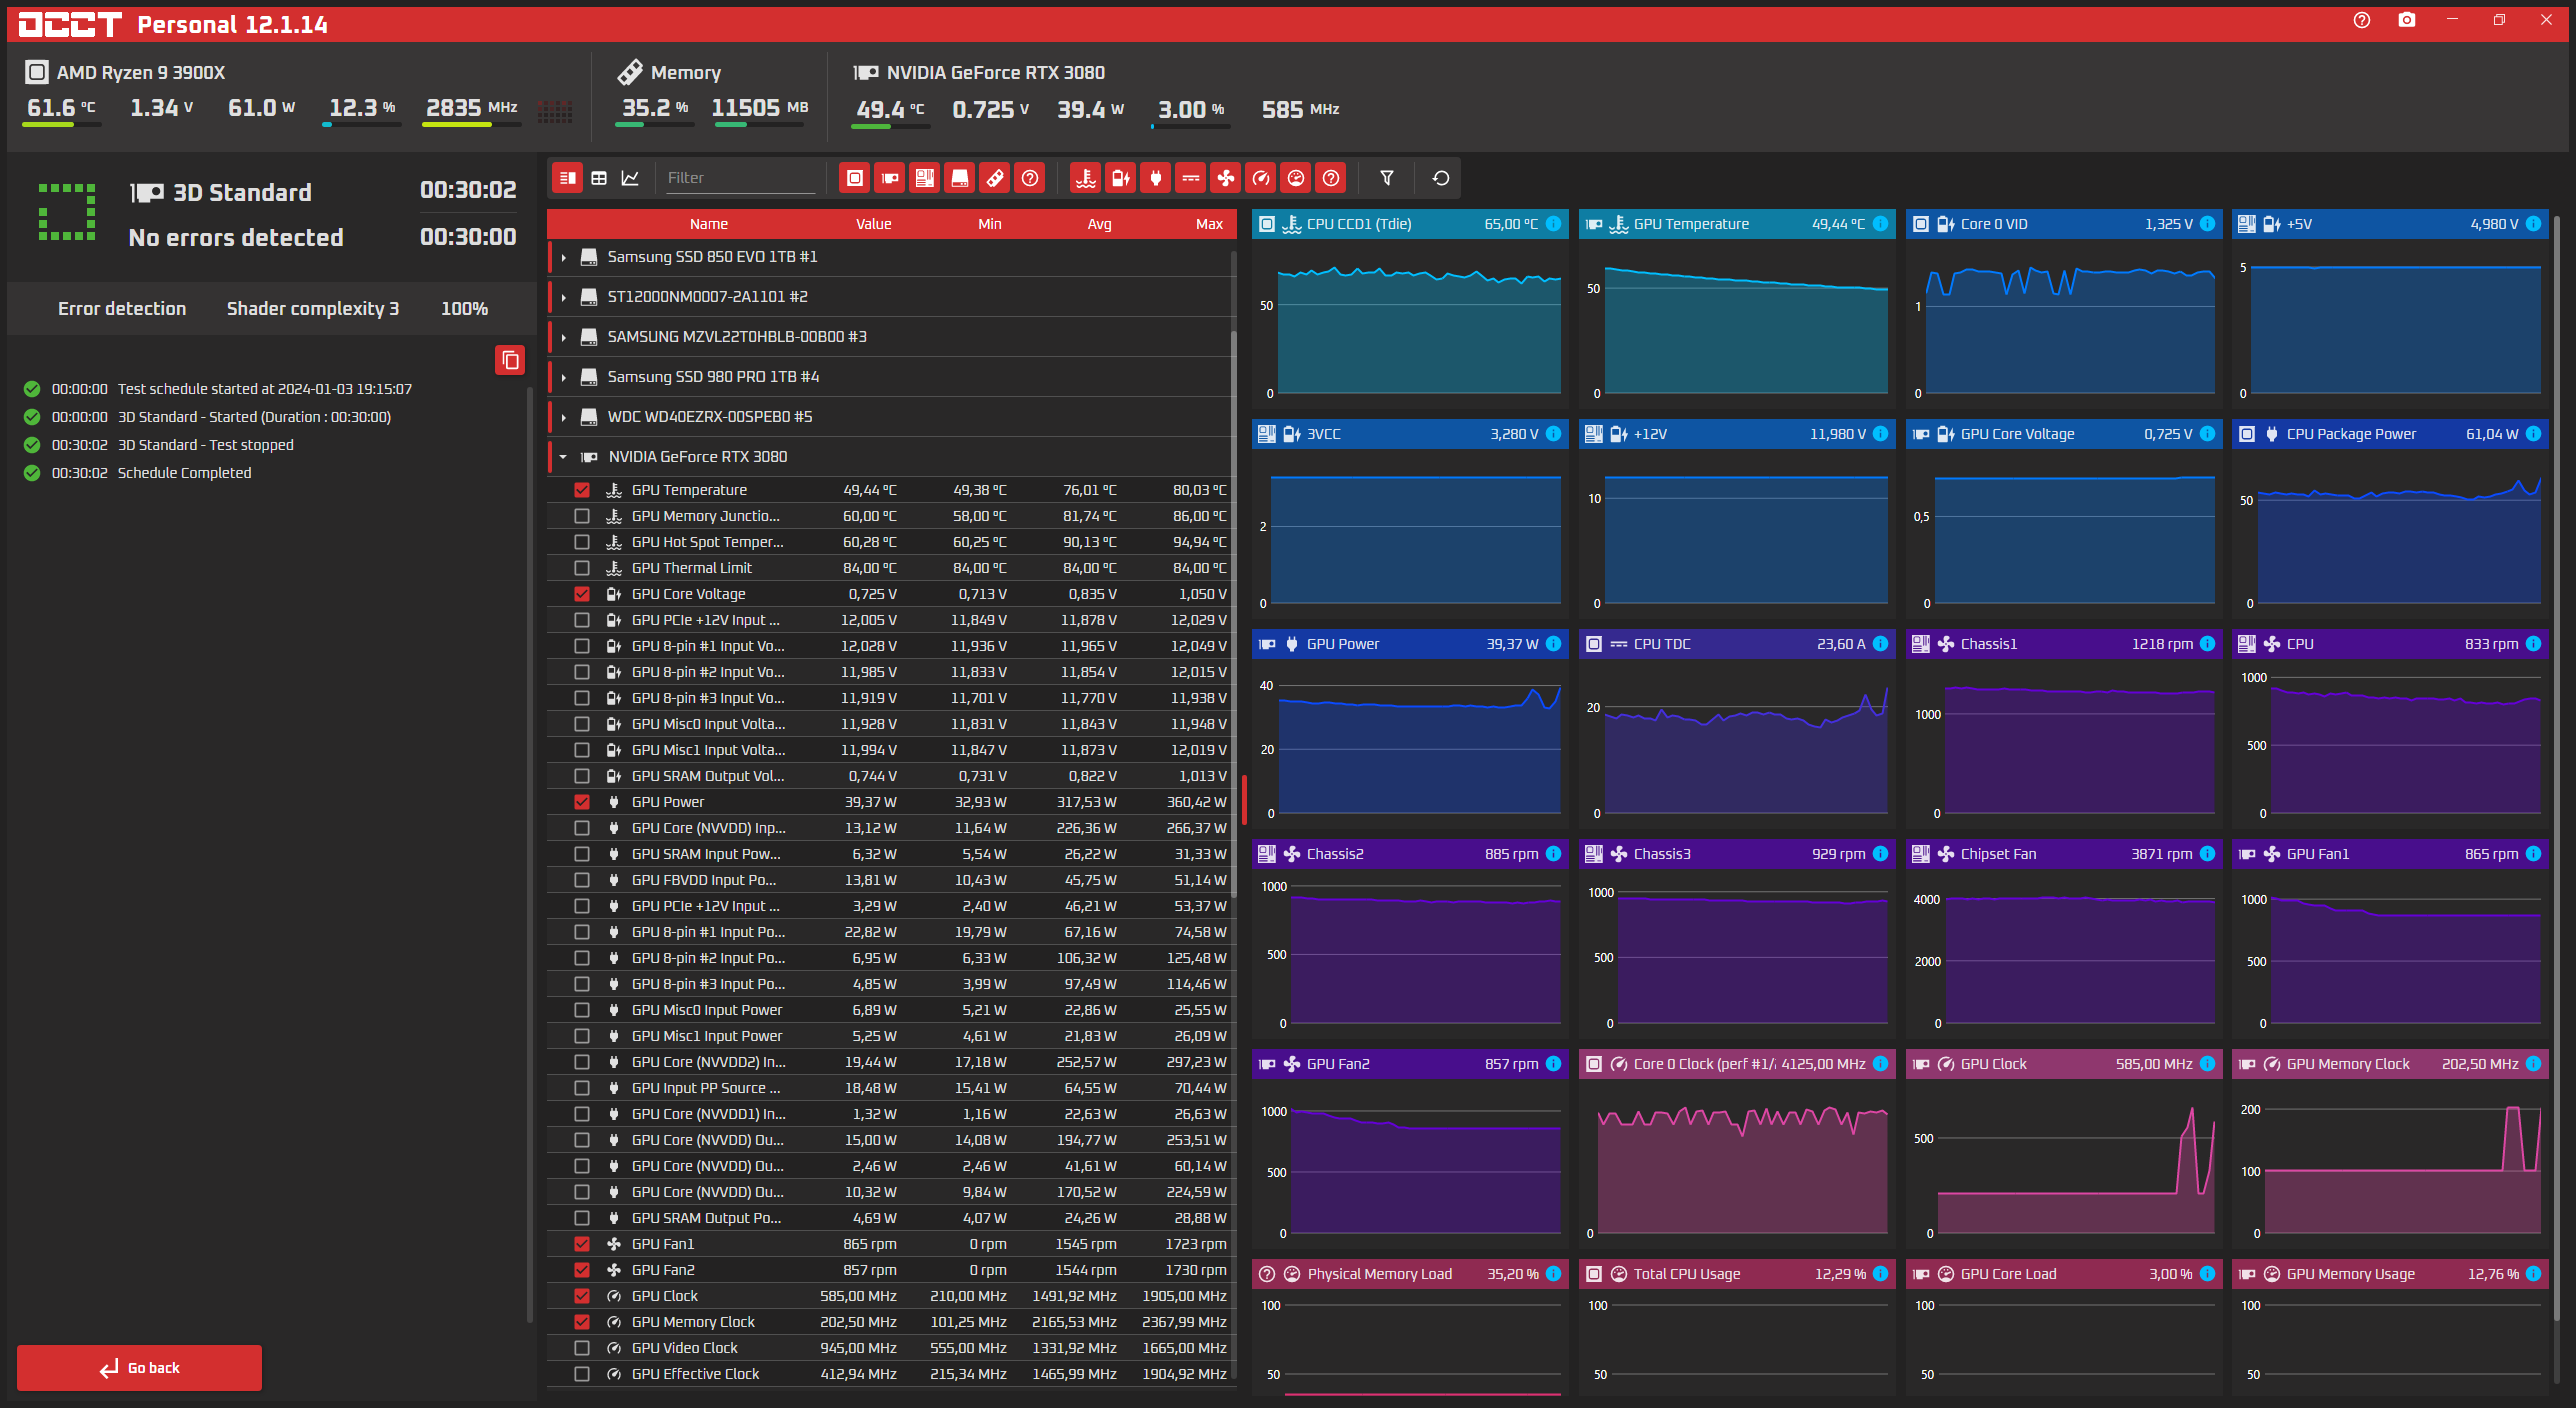Uncheck the GPU Fan1 sensor
The image size is (2576, 1408).
click(581, 1244)
